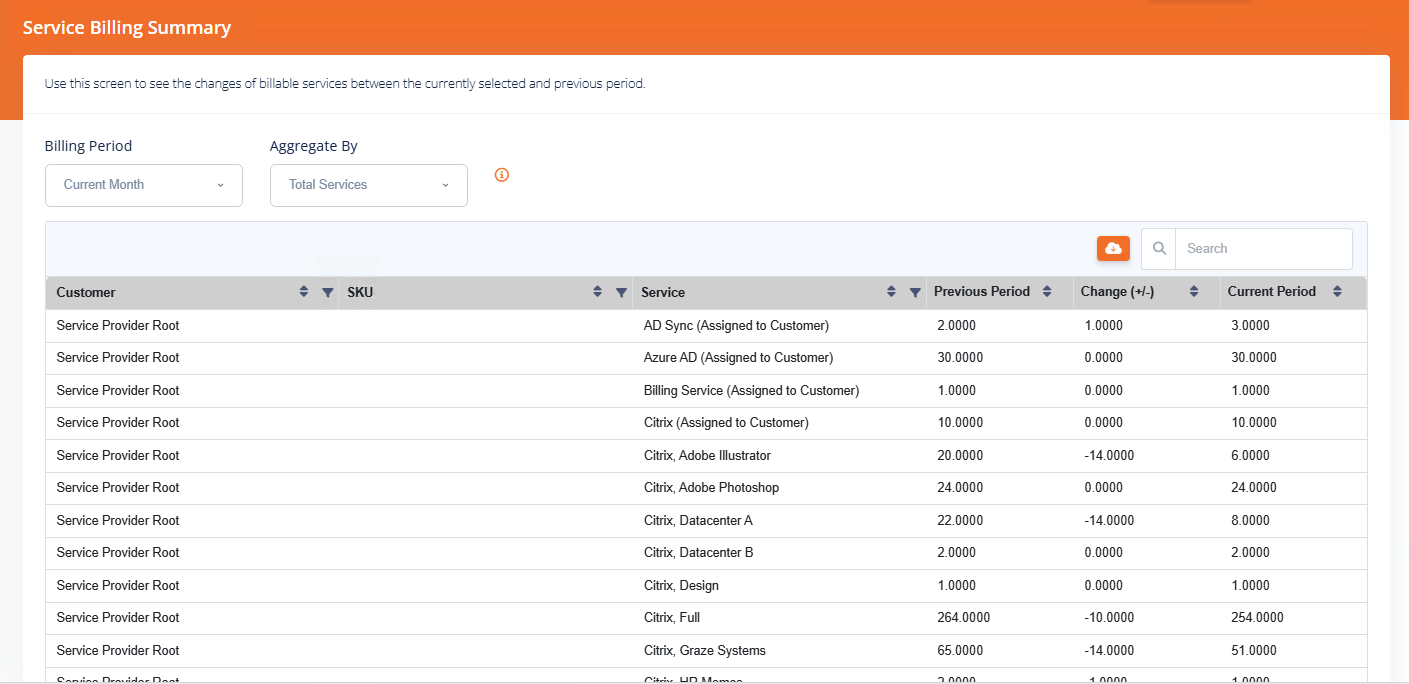
Task: Click the orange info icon beside Aggregate By
Action: coord(501,174)
